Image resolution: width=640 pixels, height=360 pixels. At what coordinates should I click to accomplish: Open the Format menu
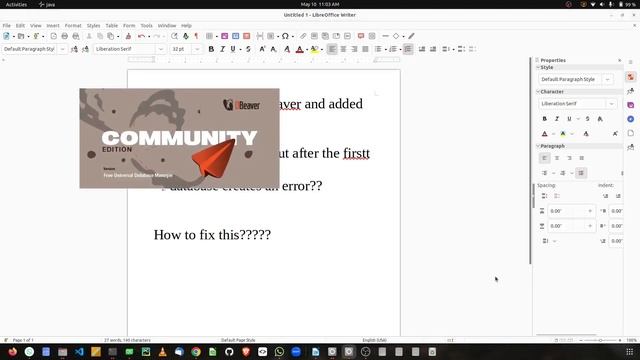(x=73, y=26)
